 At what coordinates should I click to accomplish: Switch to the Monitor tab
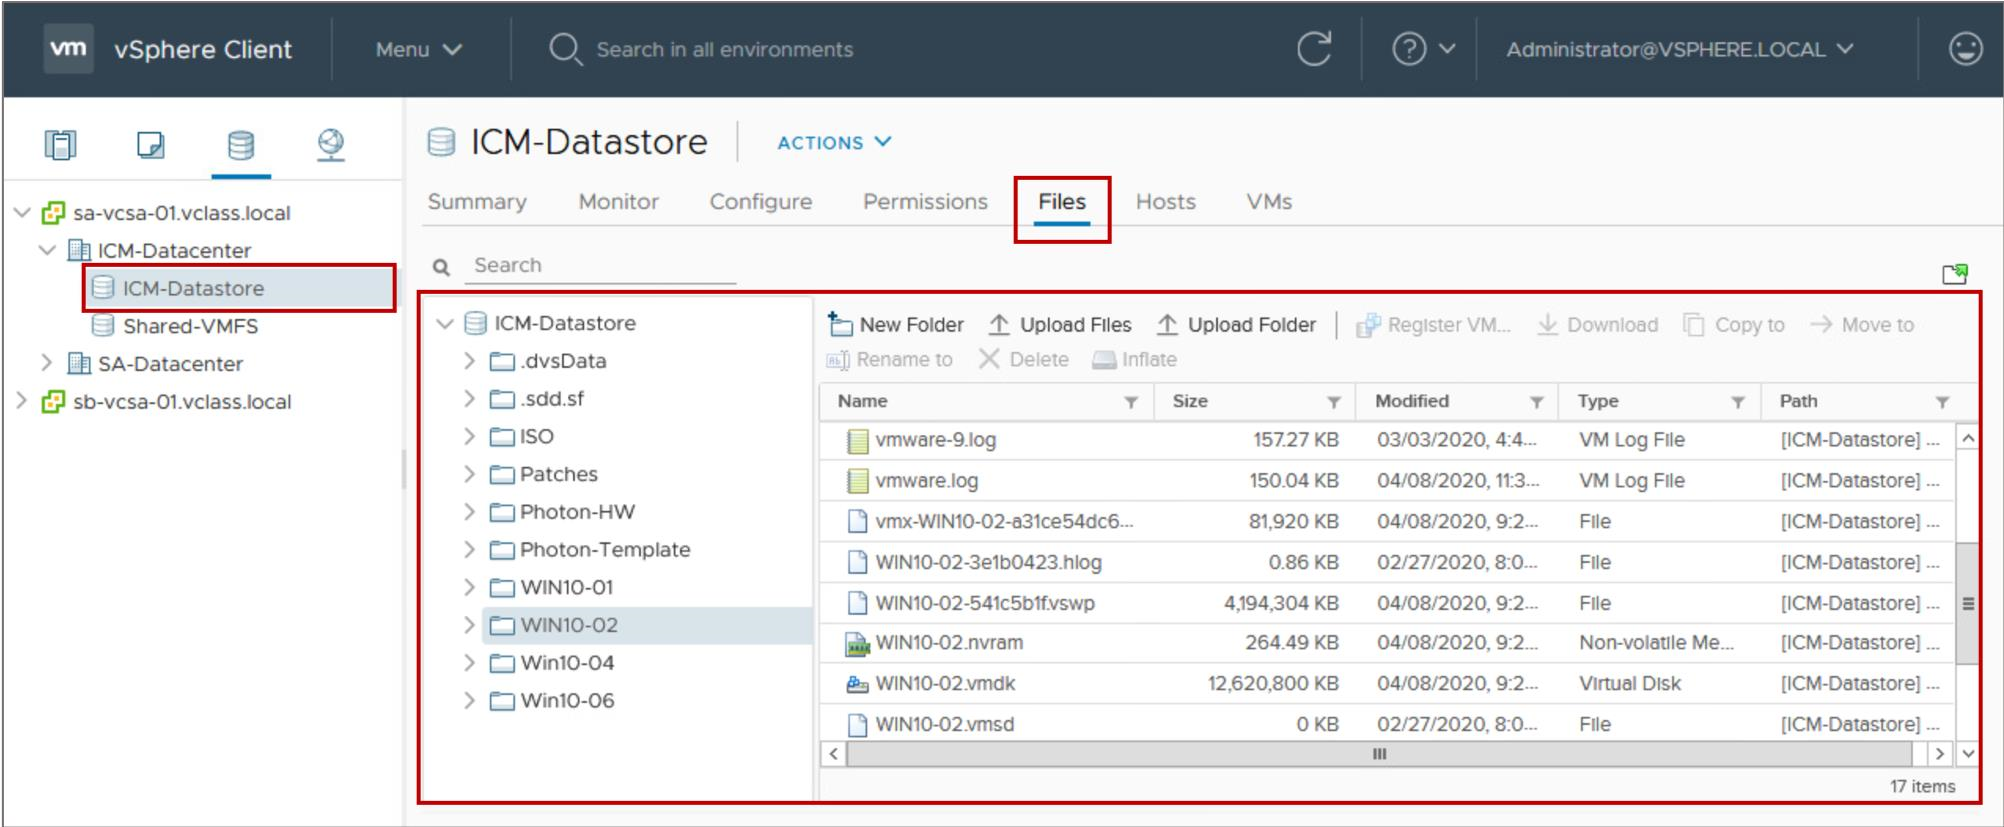pyautogui.click(x=618, y=202)
